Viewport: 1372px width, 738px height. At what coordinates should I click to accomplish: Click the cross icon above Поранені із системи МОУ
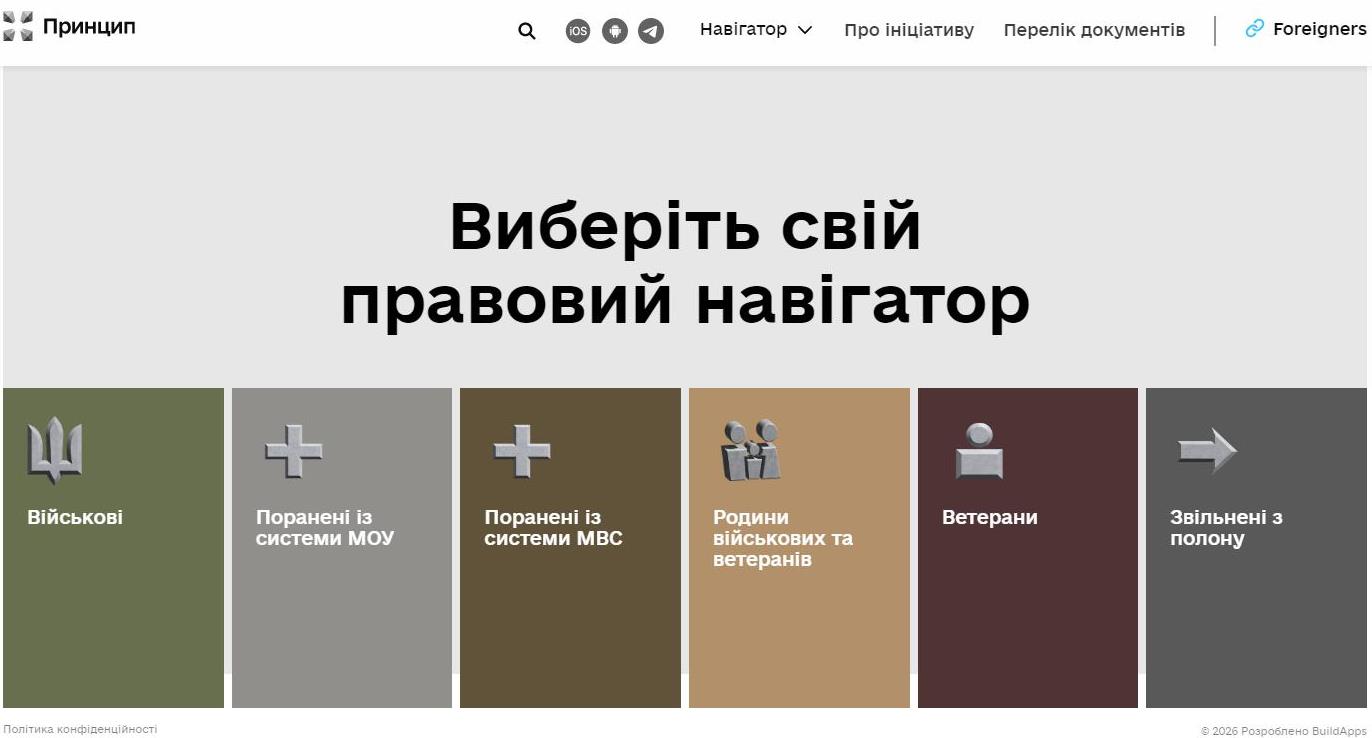coord(294,451)
